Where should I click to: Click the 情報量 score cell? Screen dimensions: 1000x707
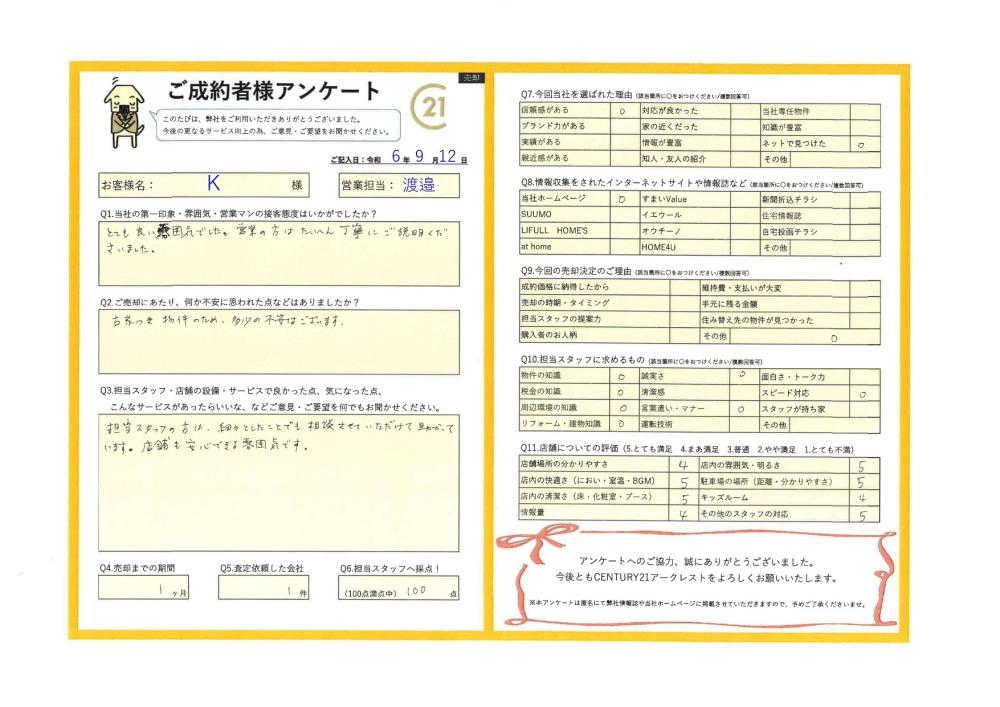pos(684,513)
